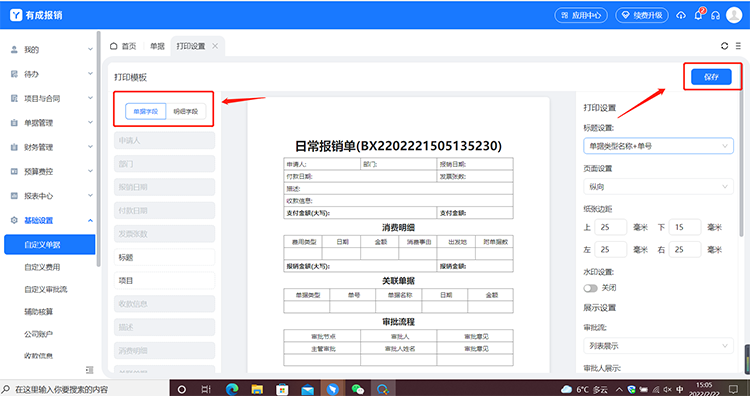Viewport: 750px width, 396px height.
Task: Close the 打印设置 tab
Action: pos(215,46)
